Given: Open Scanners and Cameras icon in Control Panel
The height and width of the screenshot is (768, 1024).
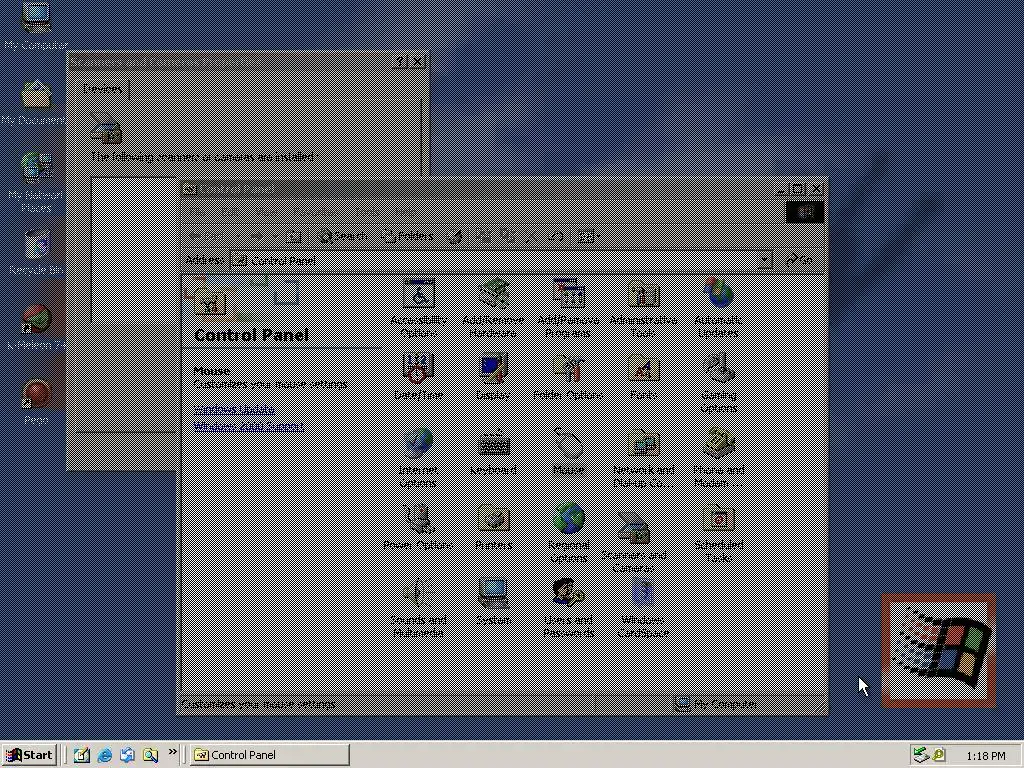Looking at the screenshot, I should pos(633,543).
